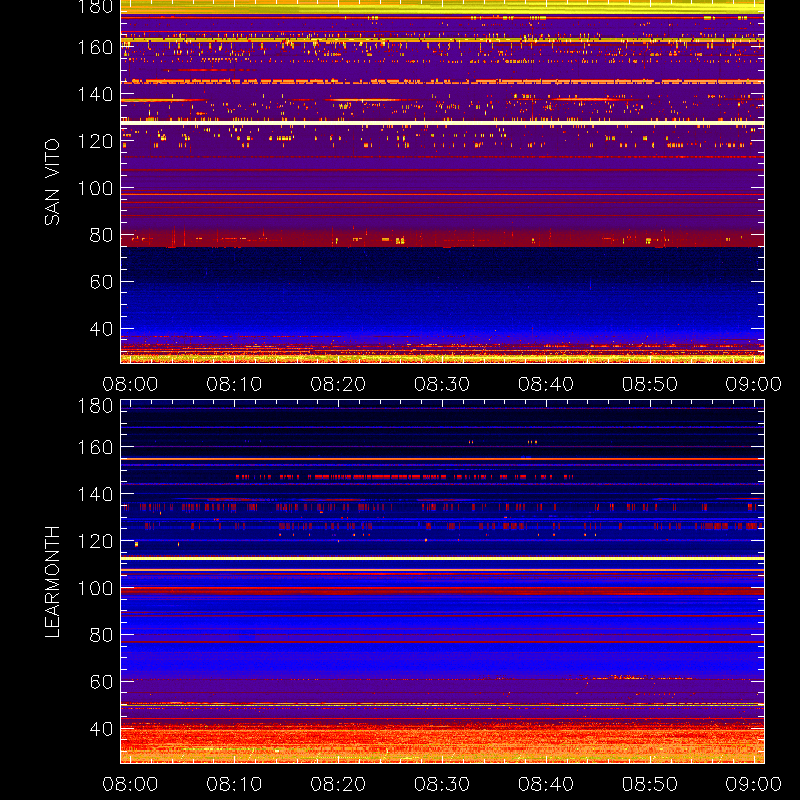
Task: Select San Vito plot's 08:10 time label
Action: tap(234, 384)
